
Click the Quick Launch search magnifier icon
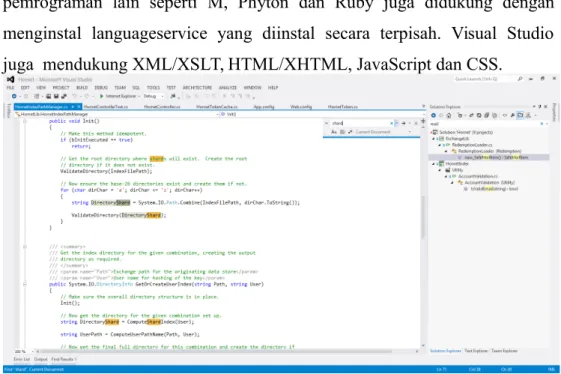pos(520,79)
